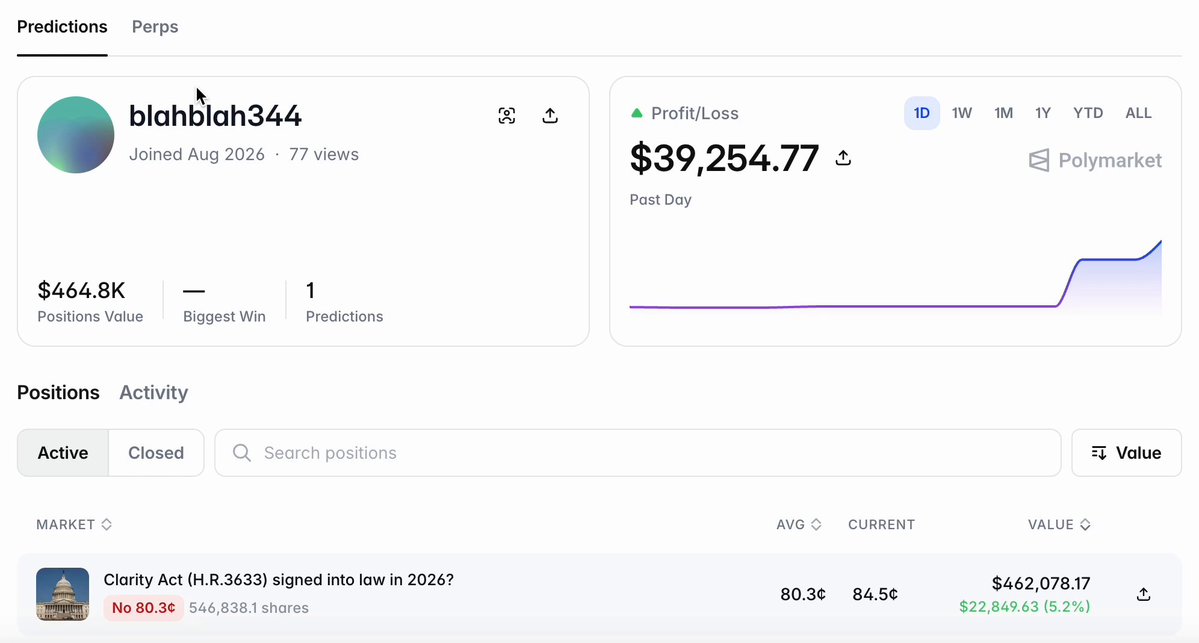Click the Past Day label
This screenshot has height=643, width=1199.
(x=661, y=200)
